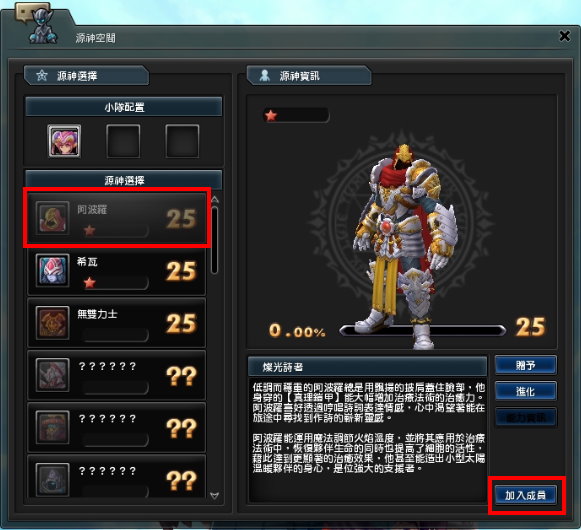This screenshot has height=530, width=581.
Task: Click the experience progress bar at 0.00%
Action: [x=422, y=331]
